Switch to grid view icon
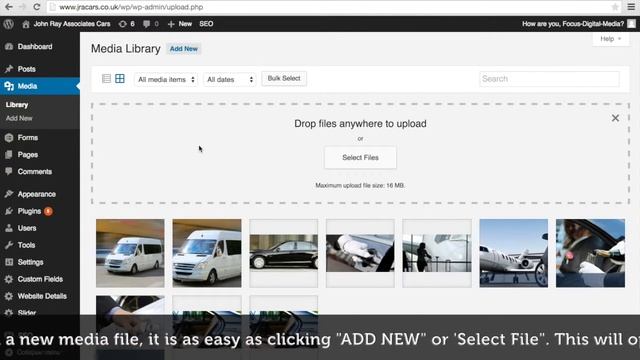The width and height of the screenshot is (640, 360). coord(120,79)
